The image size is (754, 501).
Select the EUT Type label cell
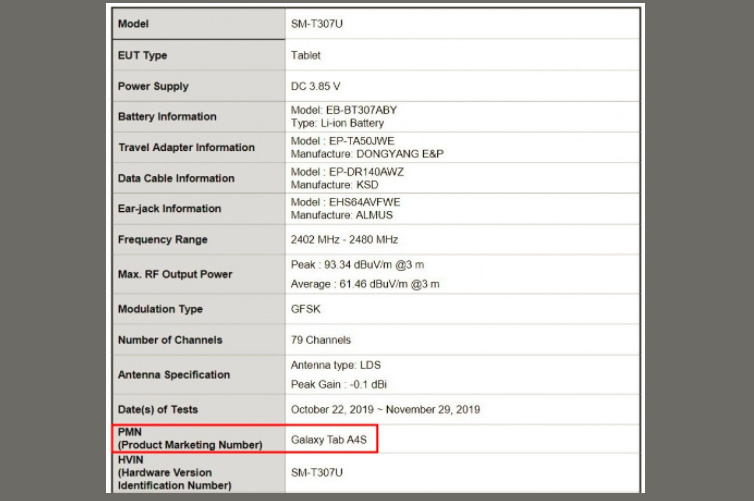tap(142, 55)
